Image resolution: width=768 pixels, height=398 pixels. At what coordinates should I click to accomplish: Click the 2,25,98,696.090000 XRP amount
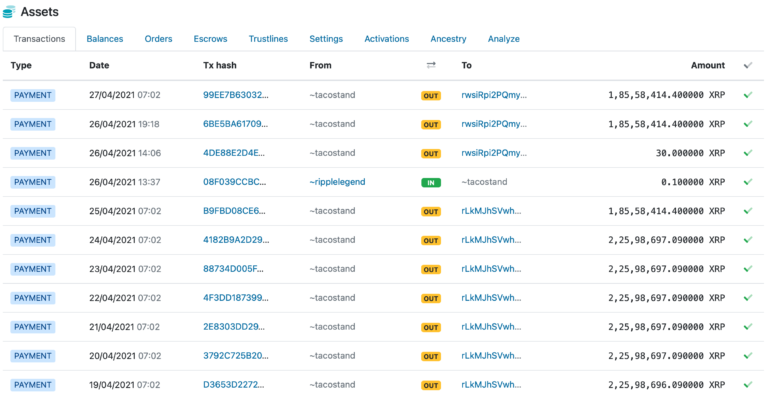click(667, 385)
